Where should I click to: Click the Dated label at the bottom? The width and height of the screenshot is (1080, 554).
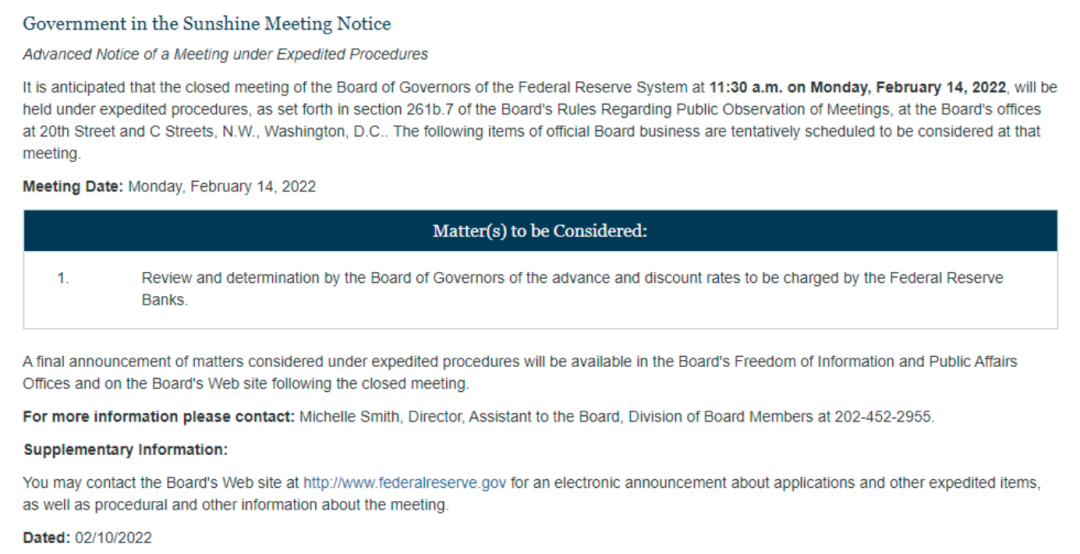45,538
